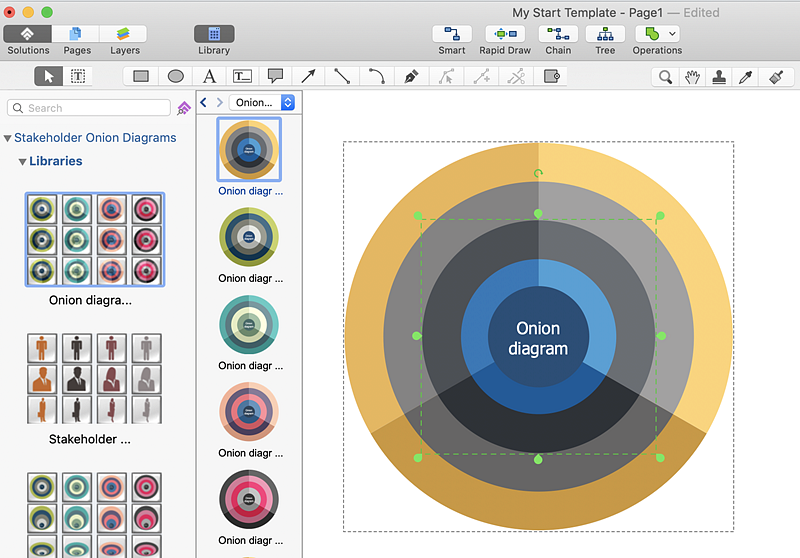Click the Zoom magnifier tool
The width and height of the screenshot is (800, 558).
(666, 76)
